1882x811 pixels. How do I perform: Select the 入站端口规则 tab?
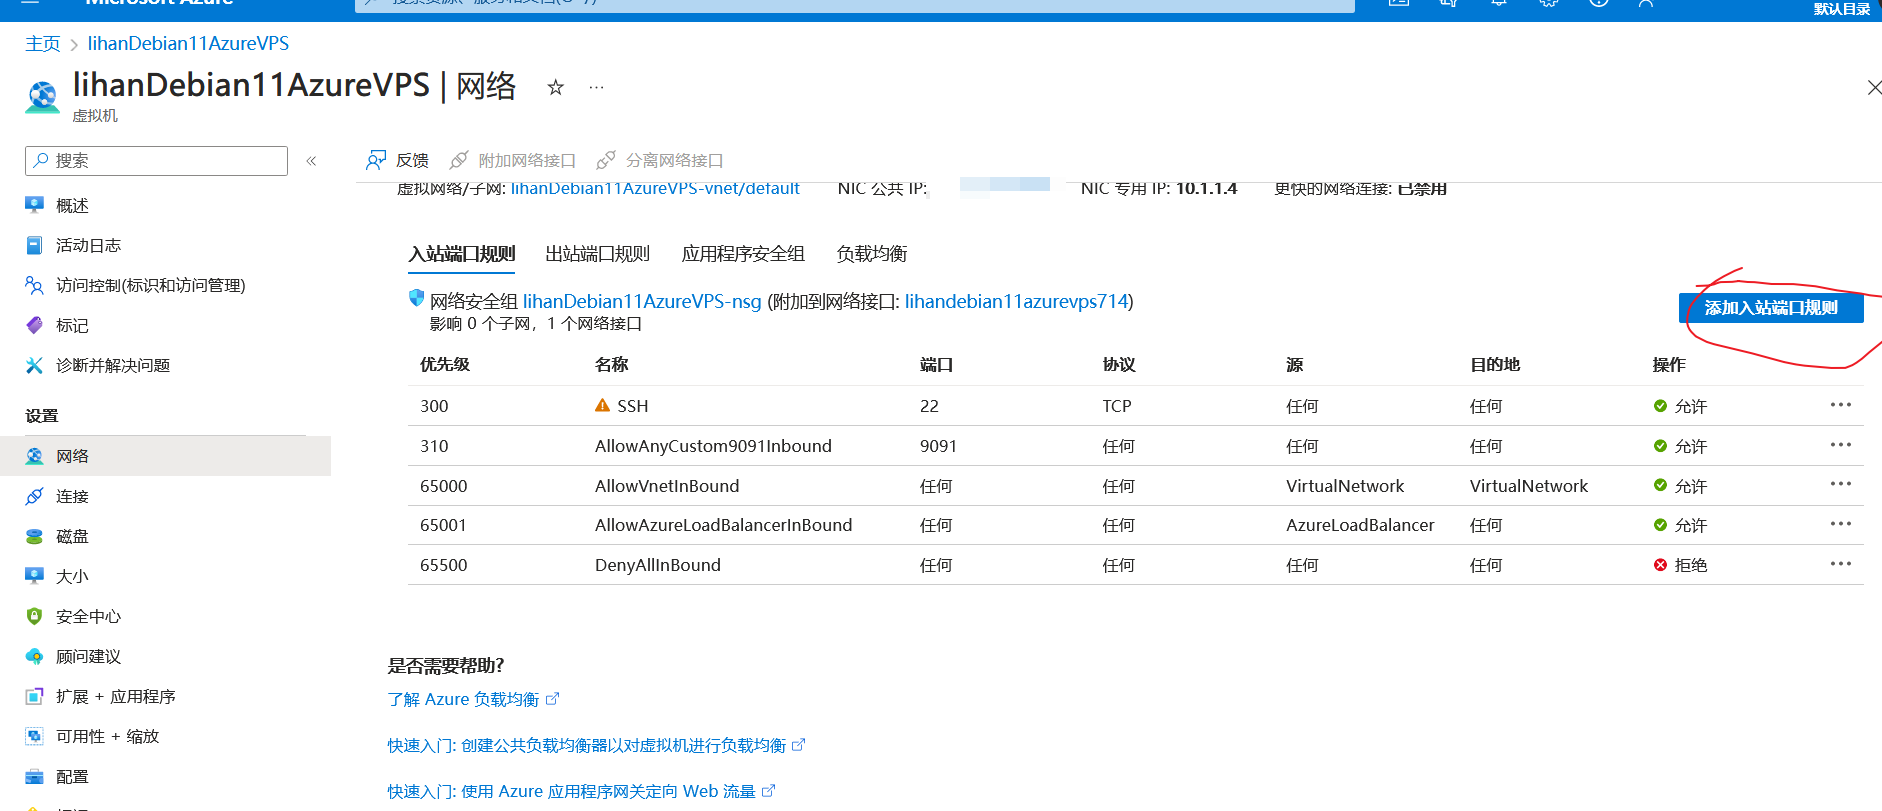pyautogui.click(x=461, y=254)
